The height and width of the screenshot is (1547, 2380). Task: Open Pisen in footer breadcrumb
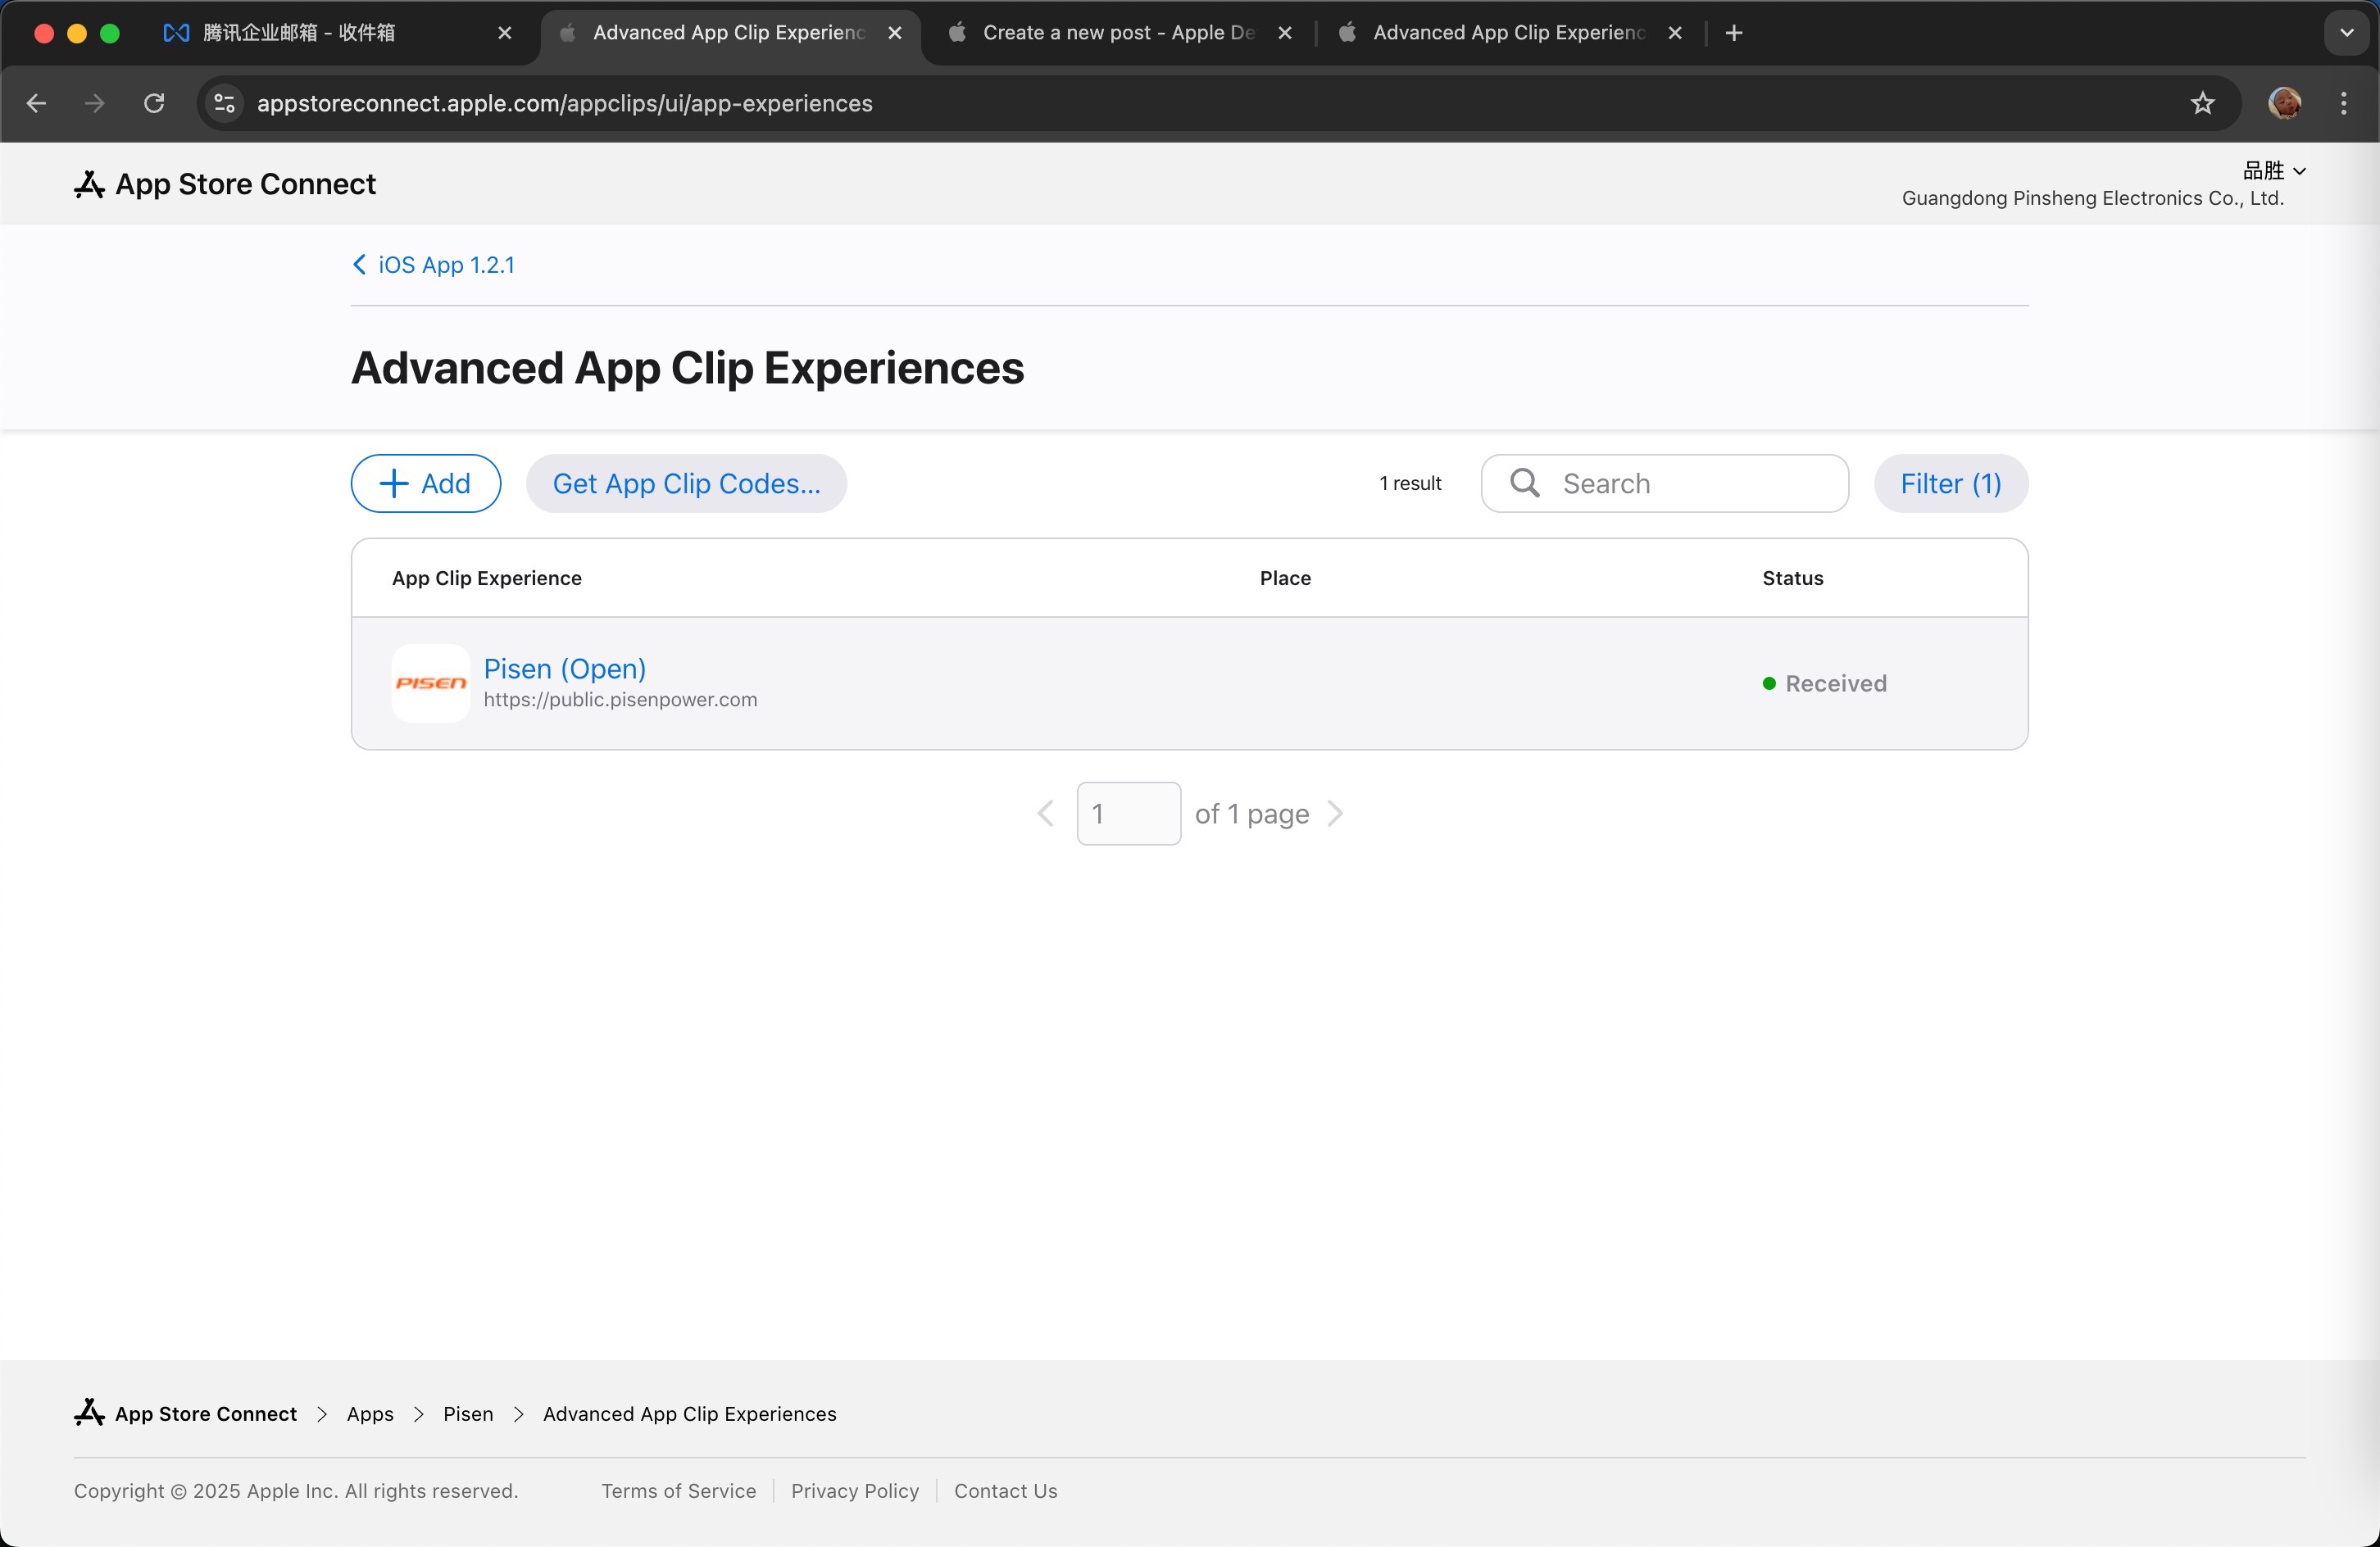[x=468, y=1414]
